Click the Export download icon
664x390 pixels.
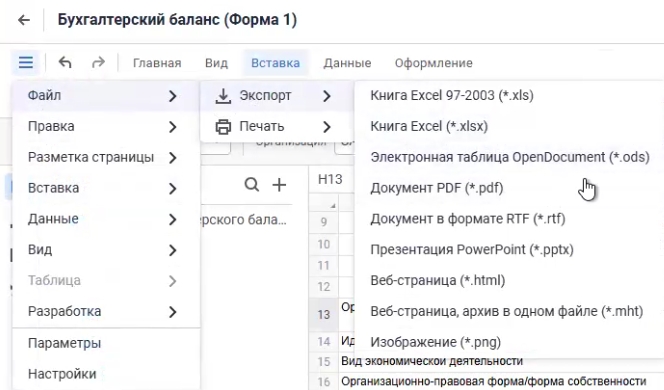pos(223,96)
